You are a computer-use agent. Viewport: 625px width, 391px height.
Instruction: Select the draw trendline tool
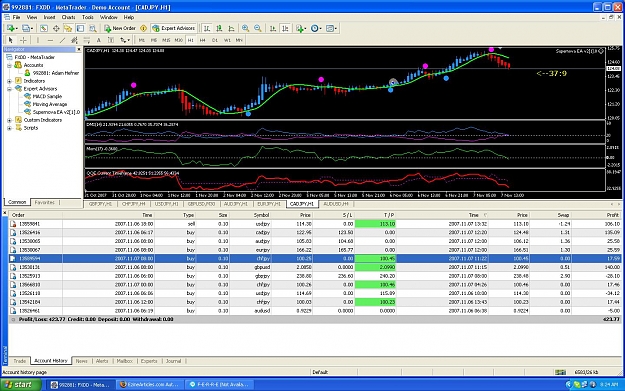click(x=62, y=40)
